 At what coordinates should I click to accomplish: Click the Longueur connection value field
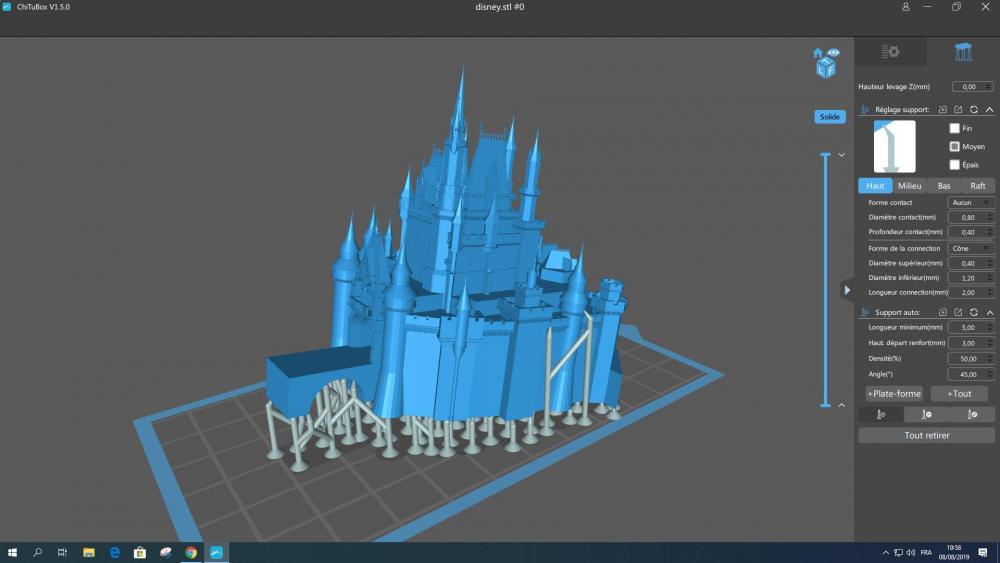point(971,293)
